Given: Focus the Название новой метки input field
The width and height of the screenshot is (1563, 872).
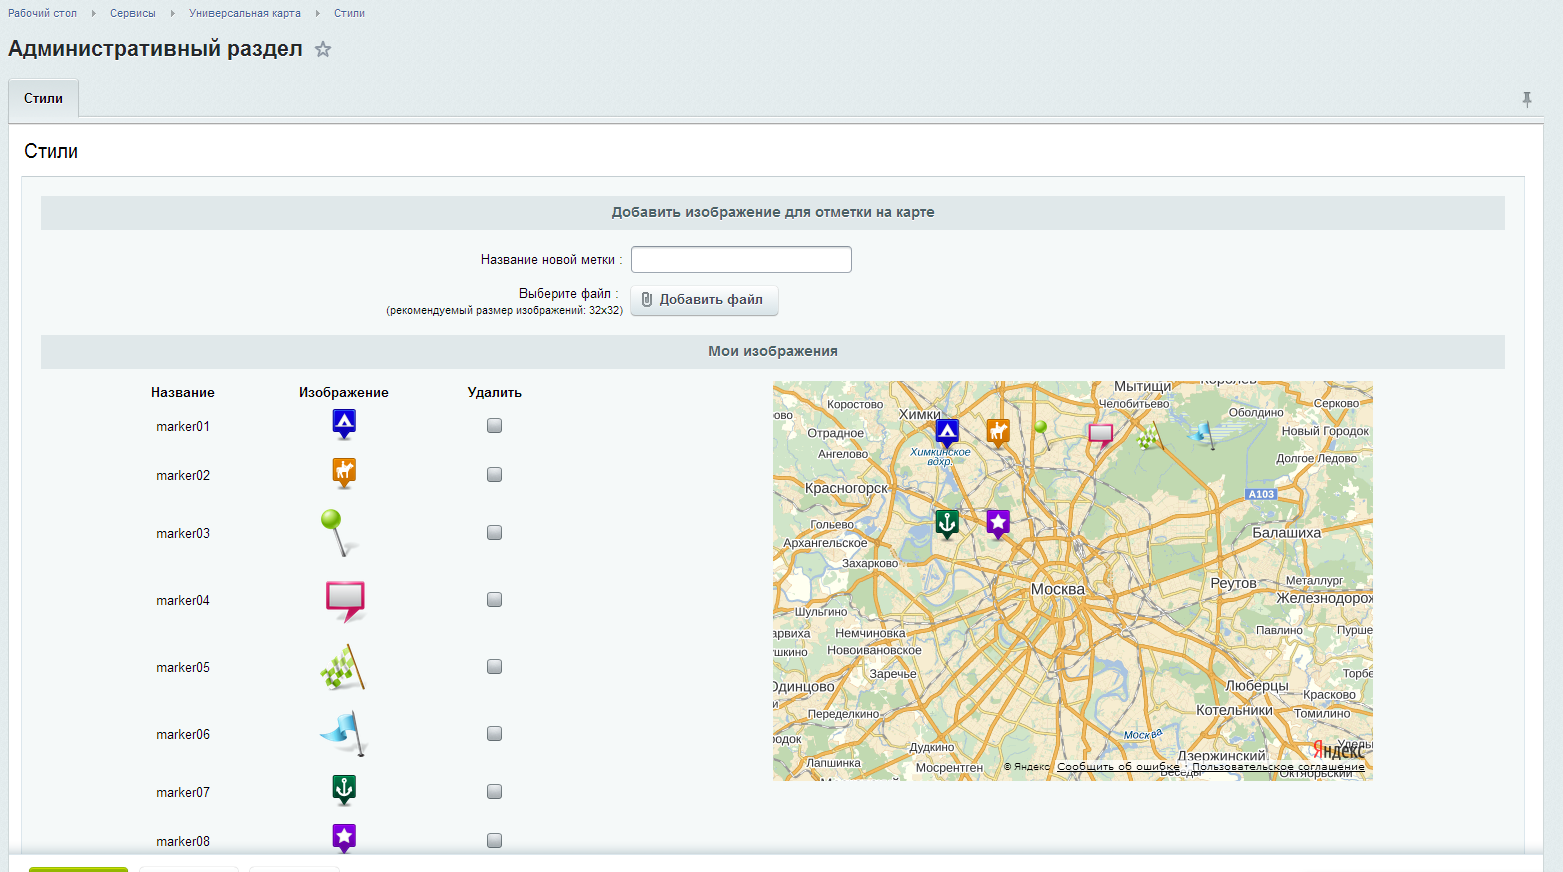Looking at the screenshot, I should (741, 259).
